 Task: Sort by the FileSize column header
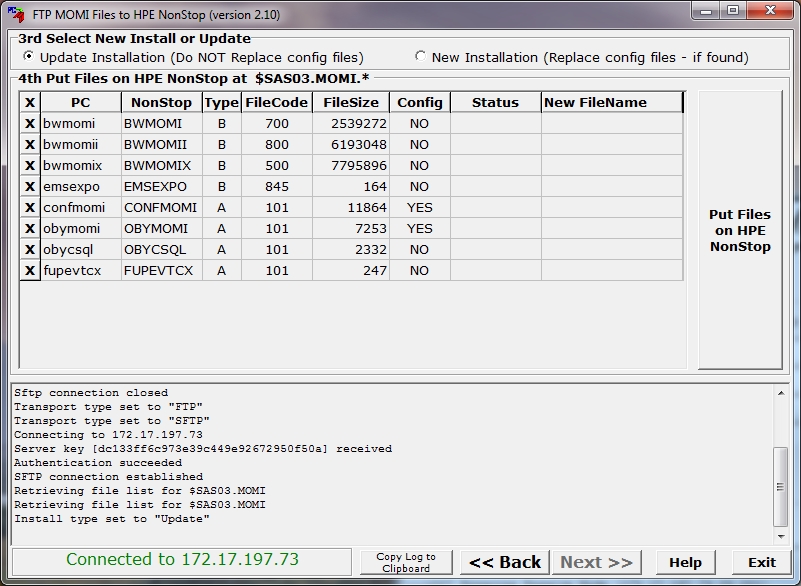tap(350, 102)
